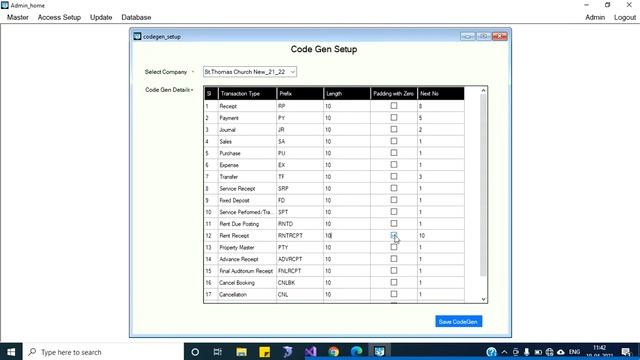This screenshot has width=640, height=360.
Task: Click the Prefix column header
Action: click(300, 93)
